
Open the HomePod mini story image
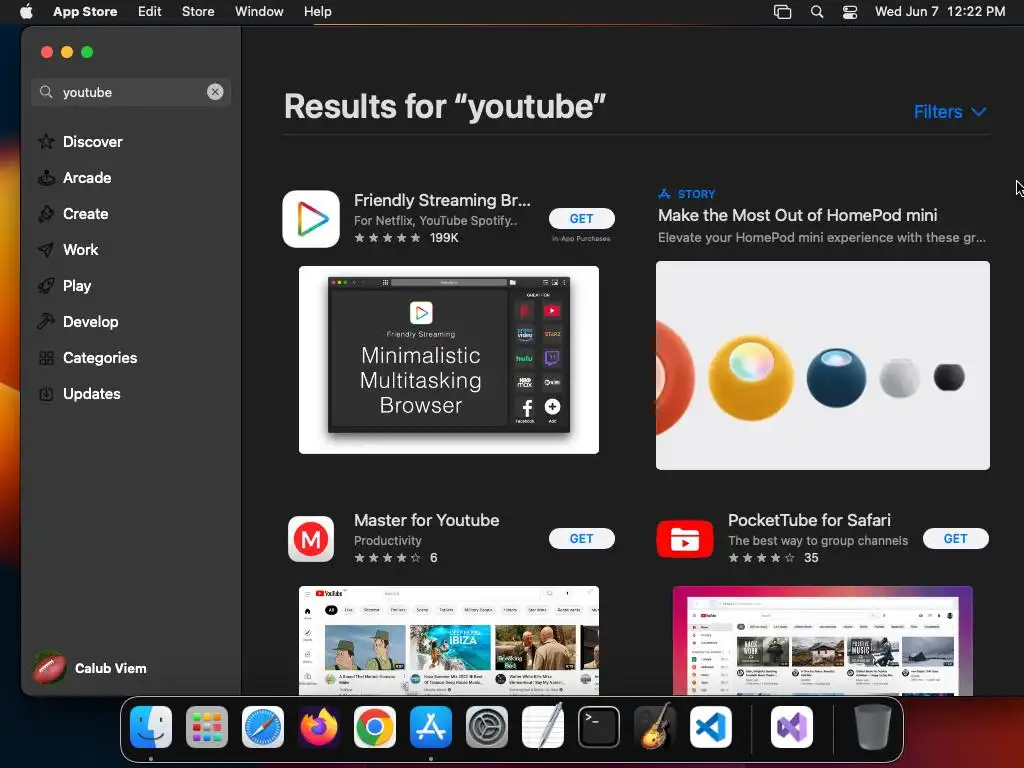click(823, 366)
